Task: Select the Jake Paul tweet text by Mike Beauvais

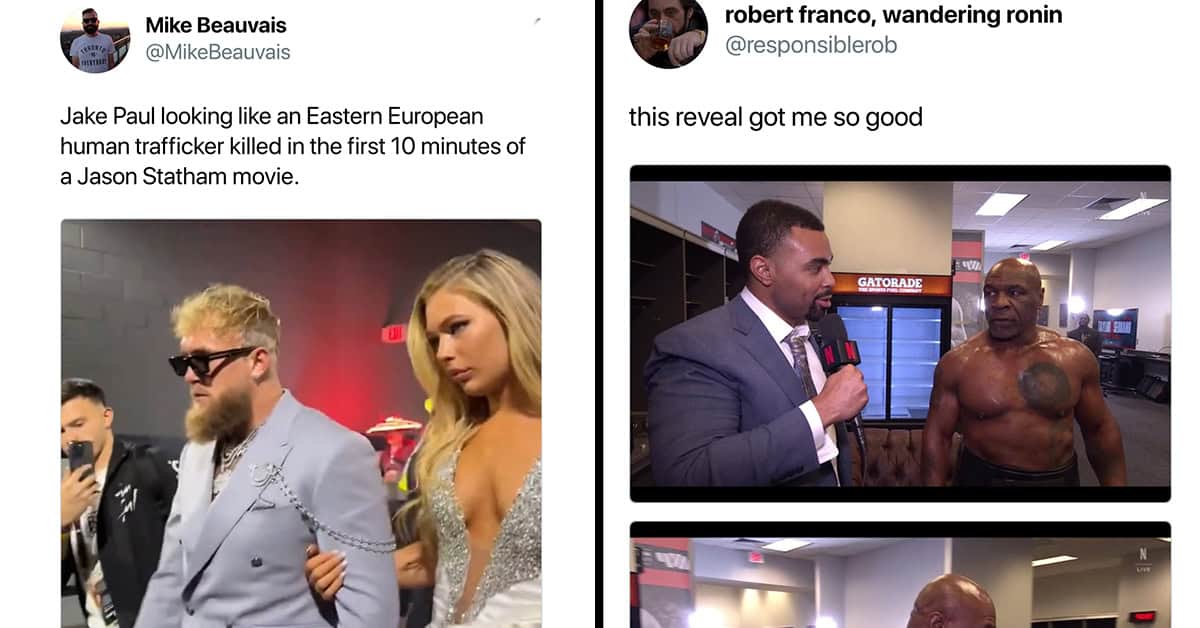Action: [x=293, y=147]
